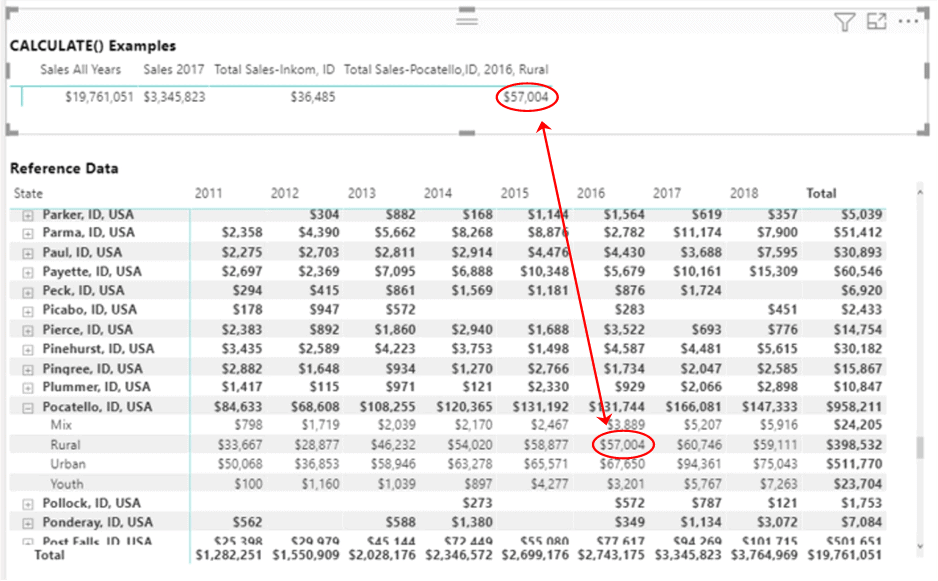Click the focus mode icon

coord(876,22)
